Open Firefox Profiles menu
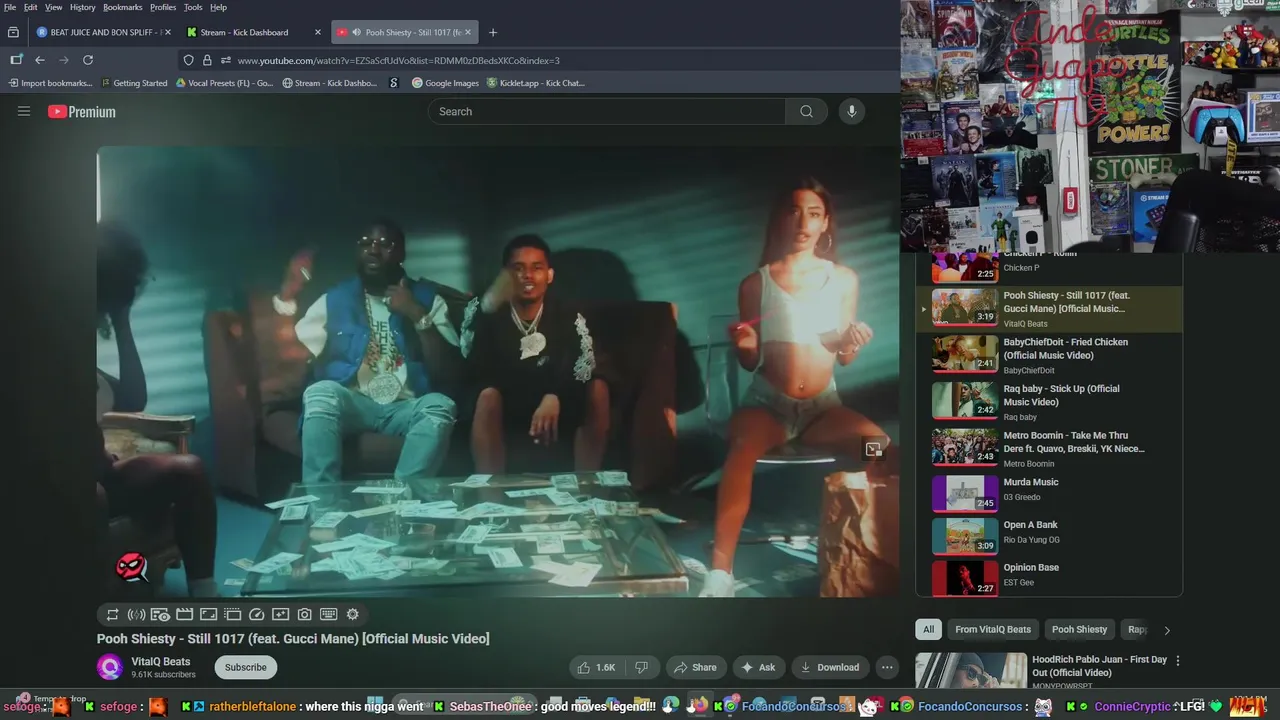Image resolution: width=1280 pixels, height=720 pixels. pos(163,7)
